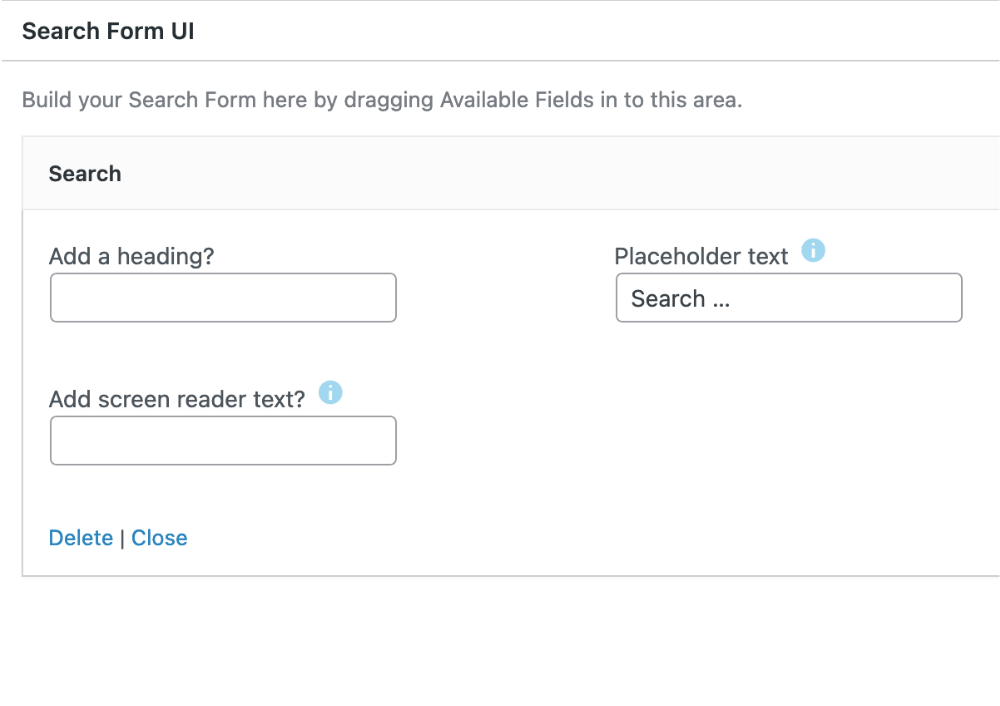
Task: Click blank space right of Search header title
Action: (600, 174)
